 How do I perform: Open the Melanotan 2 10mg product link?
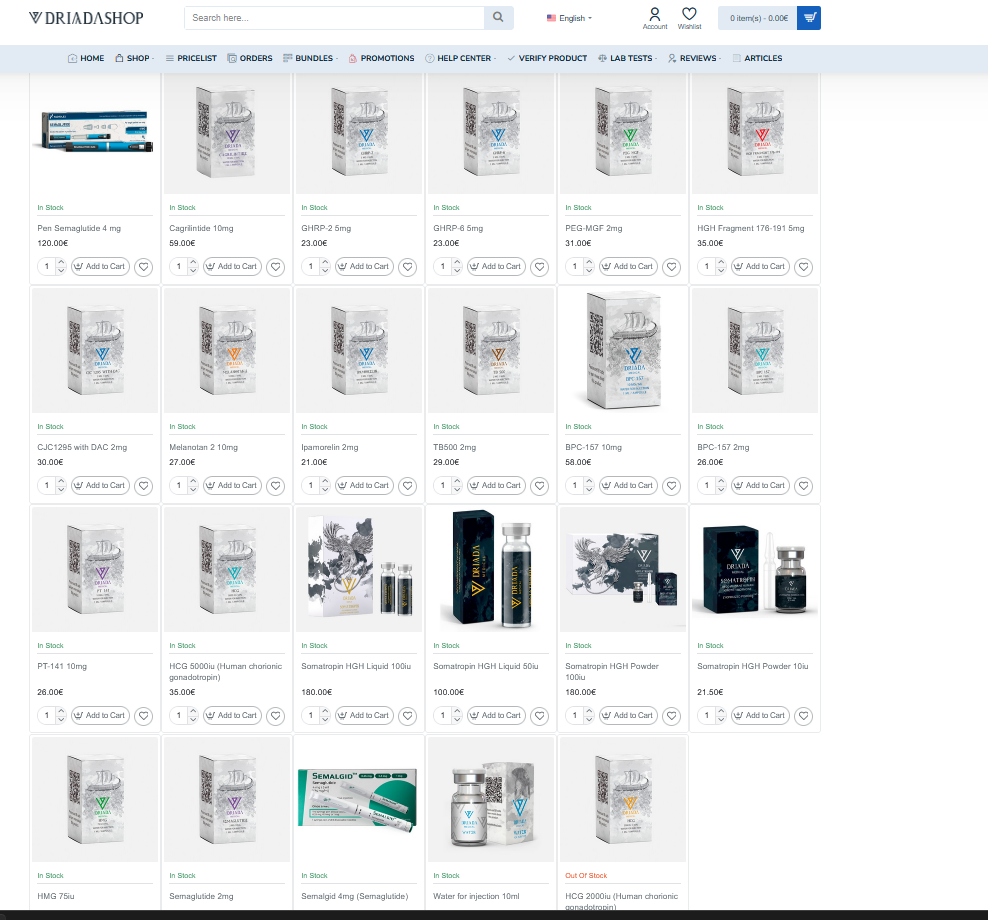202,447
